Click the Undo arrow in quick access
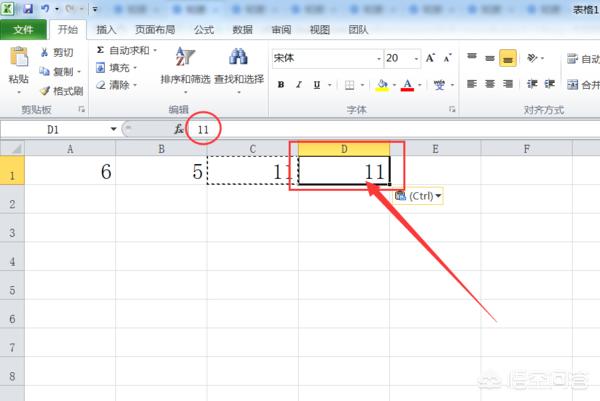Image resolution: width=600 pixels, height=401 pixels. pos(45,8)
